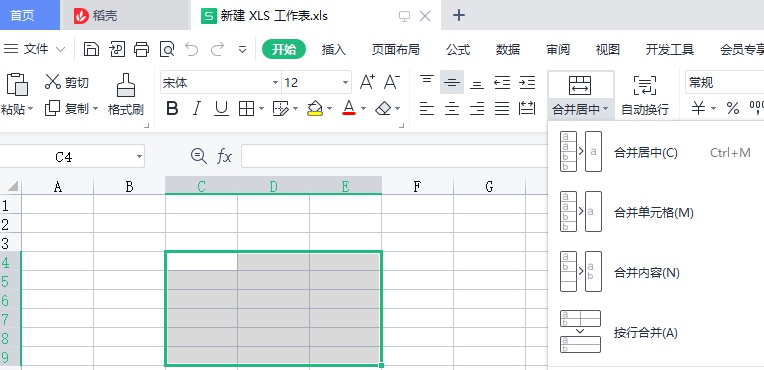Click the fx insert function icon

click(224, 156)
